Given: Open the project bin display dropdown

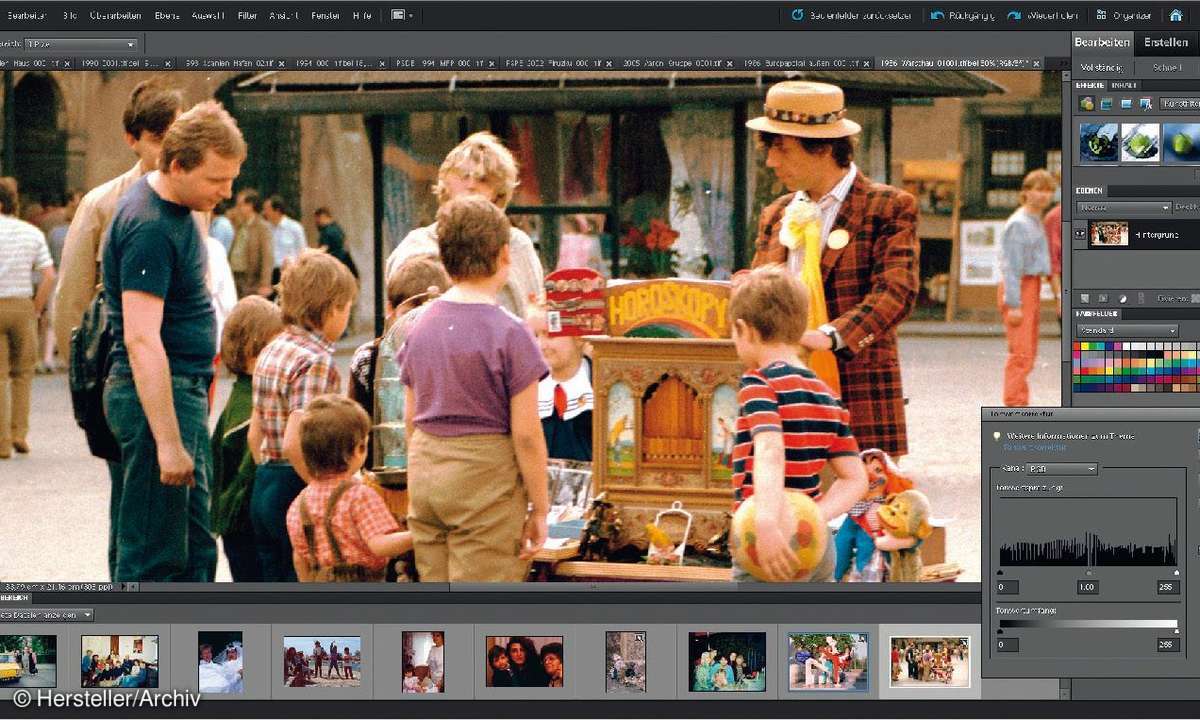Looking at the screenshot, I should (x=47, y=615).
